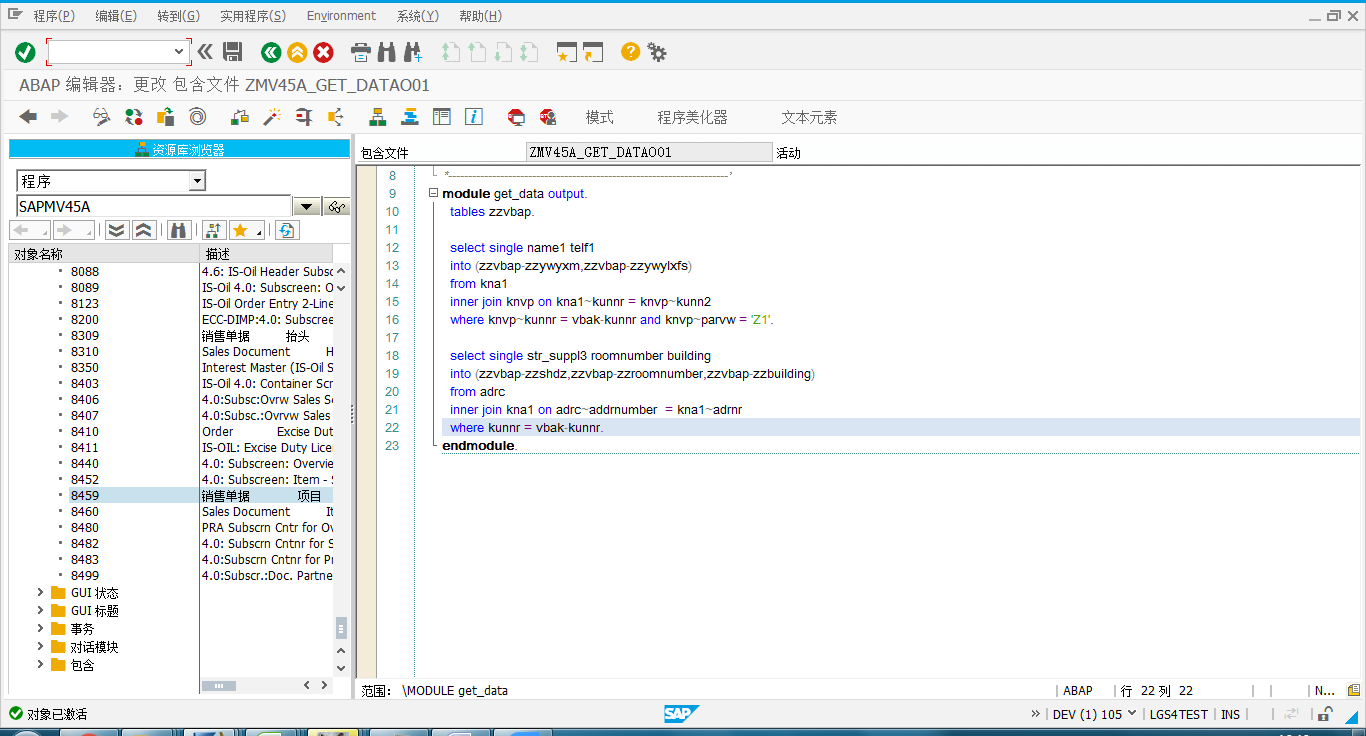Click the Where-Used List icon
Viewport: 1366px width, 736px height.
[x=336, y=117]
